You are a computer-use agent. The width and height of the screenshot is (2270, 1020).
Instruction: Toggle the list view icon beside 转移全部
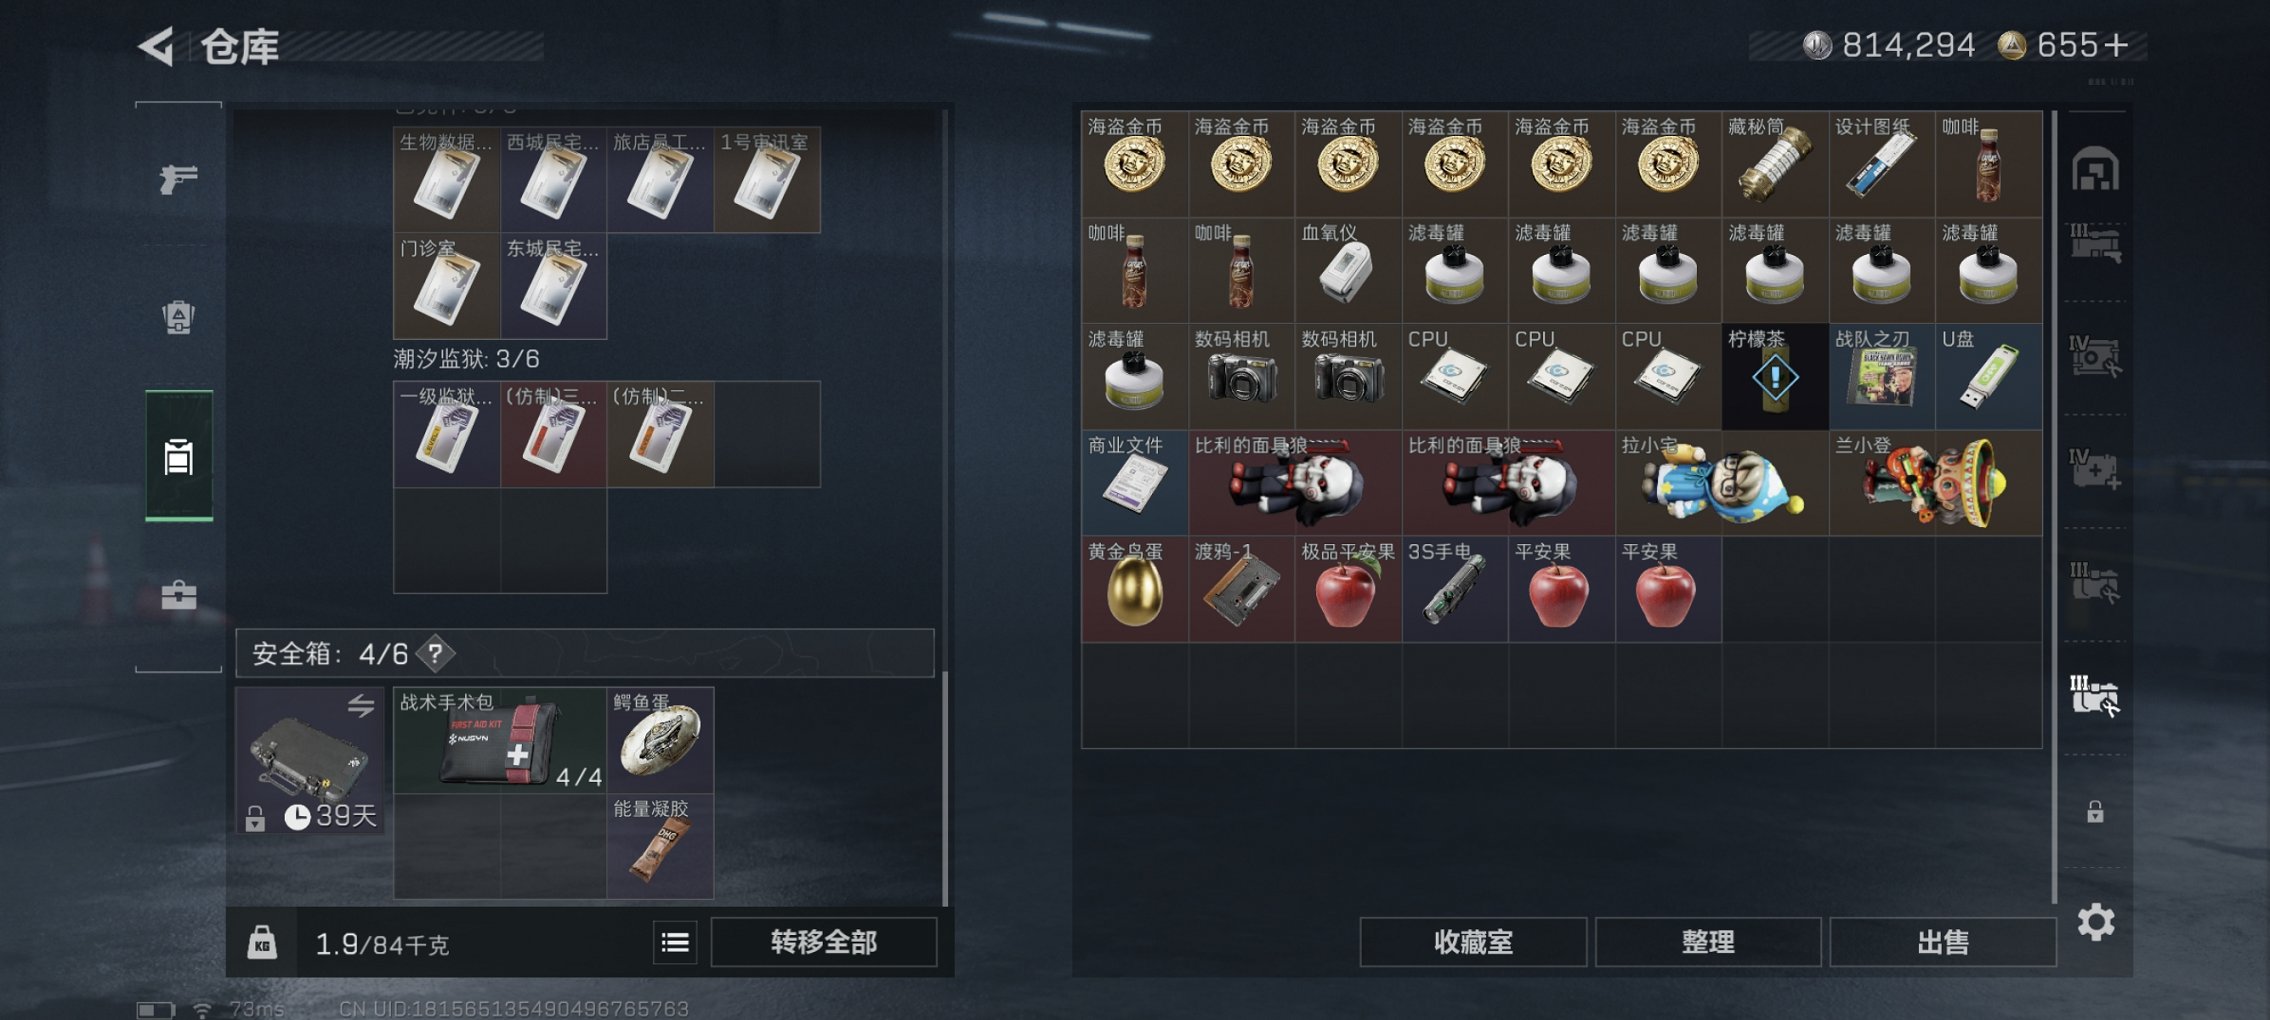point(675,942)
